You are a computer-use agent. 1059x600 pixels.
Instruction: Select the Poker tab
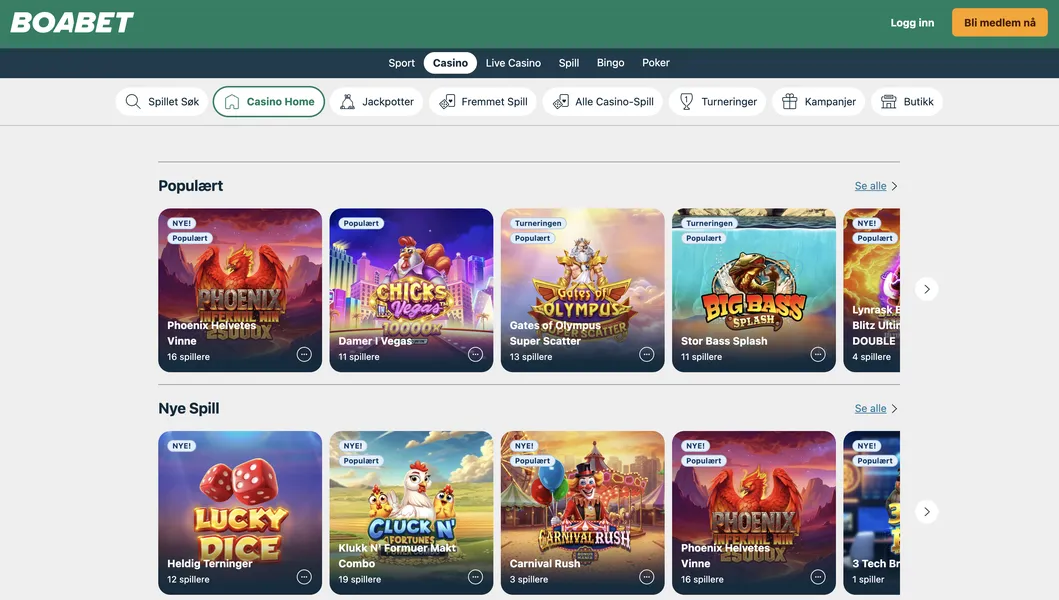pos(655,63)
